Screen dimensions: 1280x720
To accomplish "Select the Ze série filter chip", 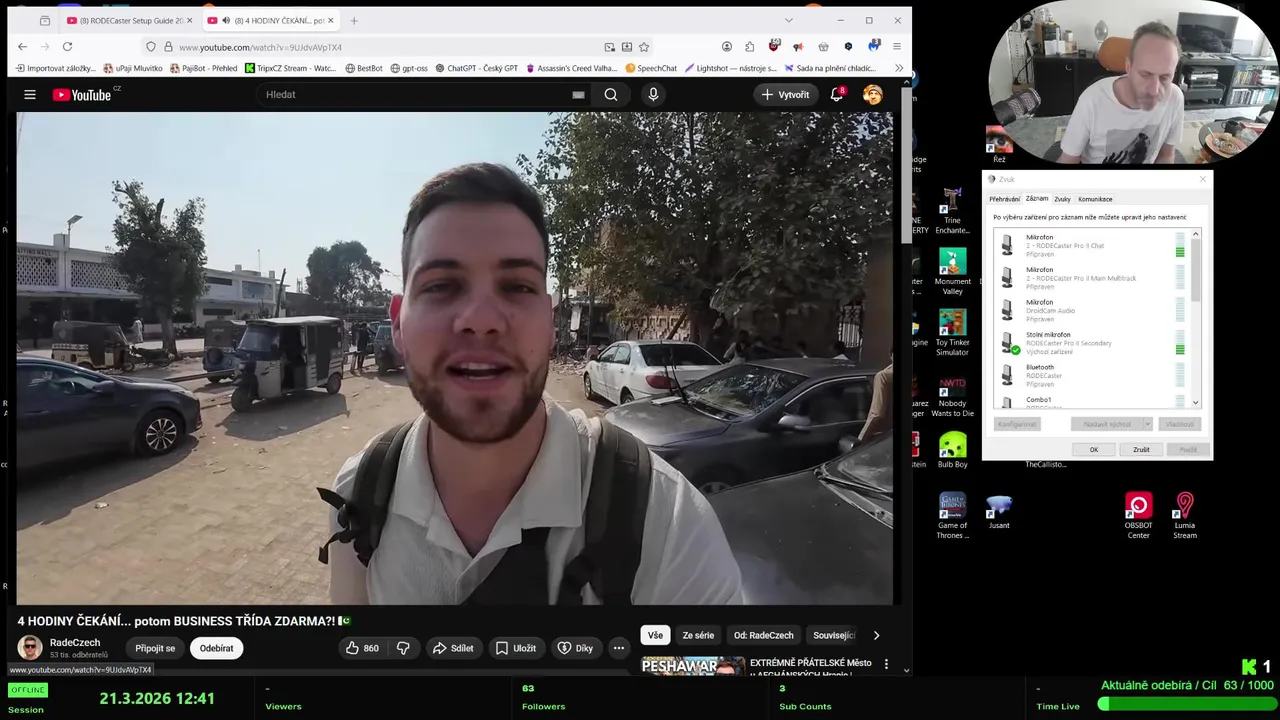I will tap(698, 635).
